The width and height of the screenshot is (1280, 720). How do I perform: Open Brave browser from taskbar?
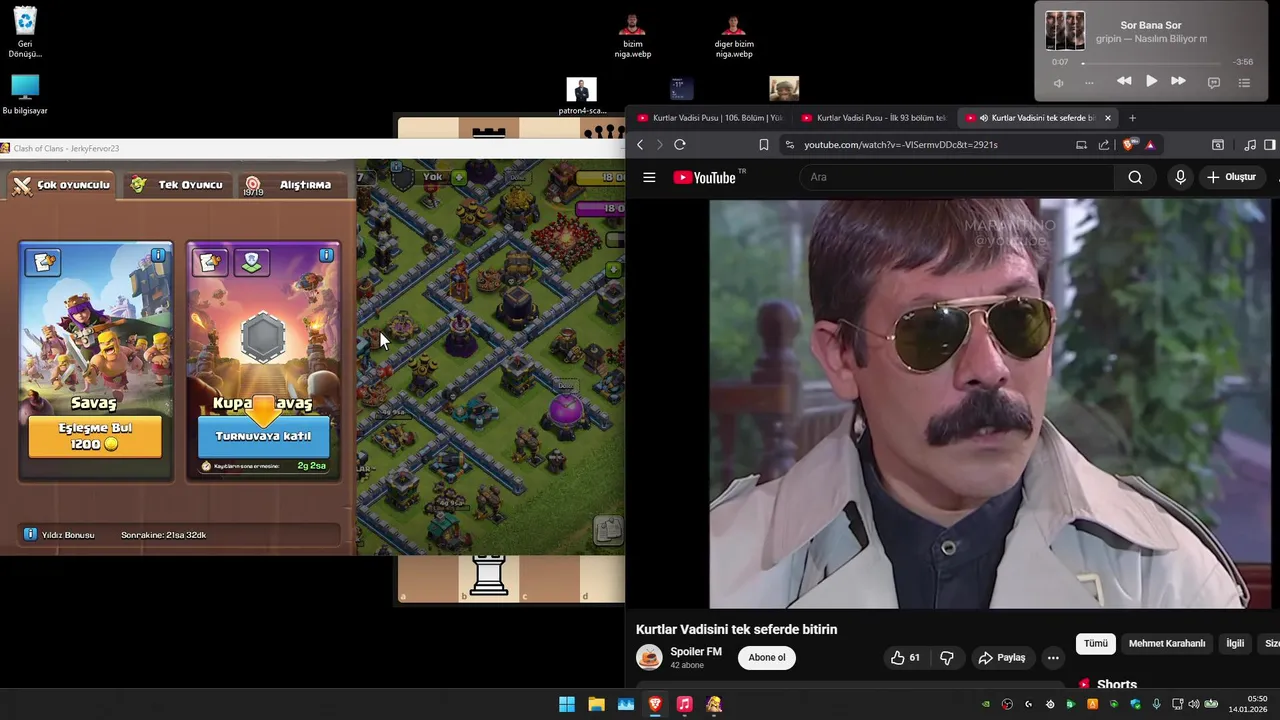point(655,704)
